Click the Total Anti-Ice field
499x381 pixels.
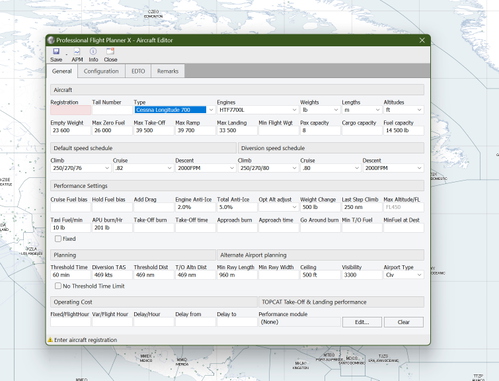[x=237, y=207]
